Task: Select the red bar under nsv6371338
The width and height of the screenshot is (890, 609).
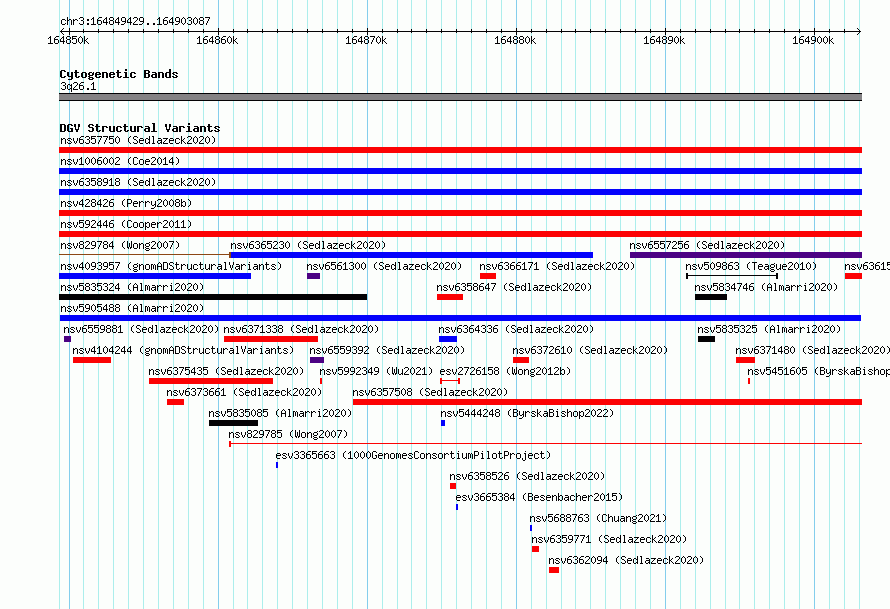Action: coord(271,339)
